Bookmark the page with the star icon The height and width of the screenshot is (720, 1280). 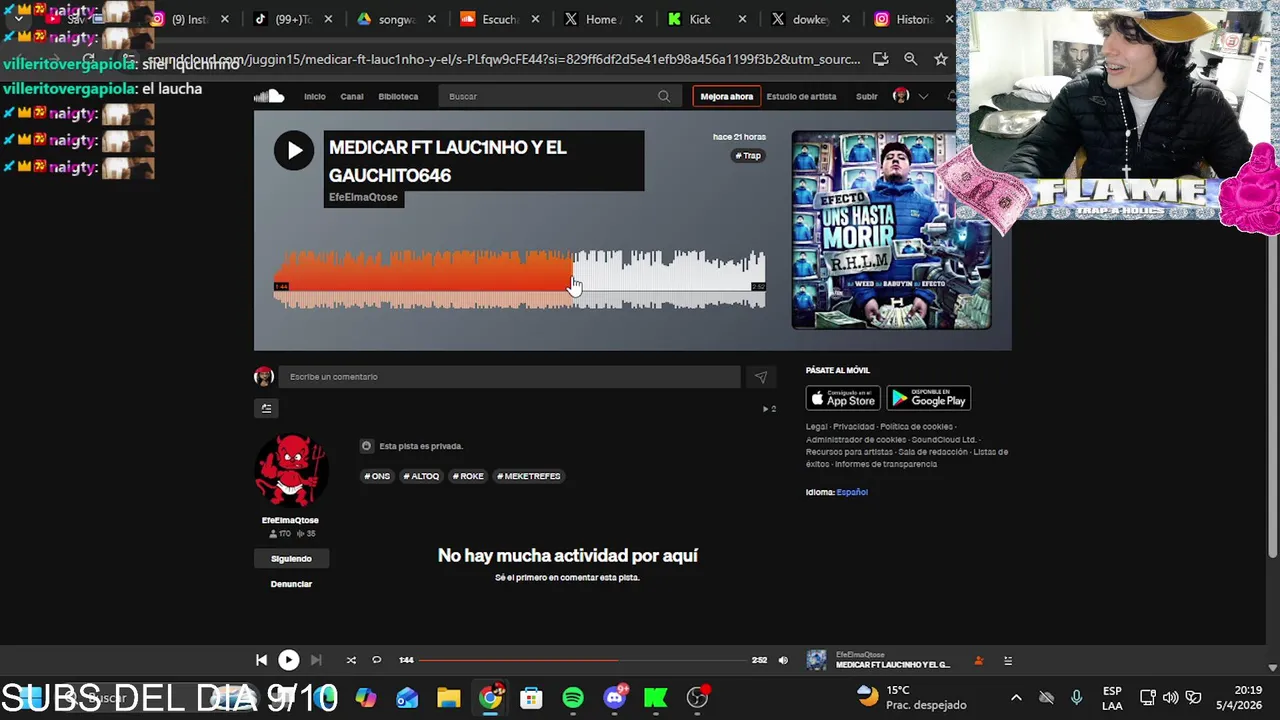[941, 59]
